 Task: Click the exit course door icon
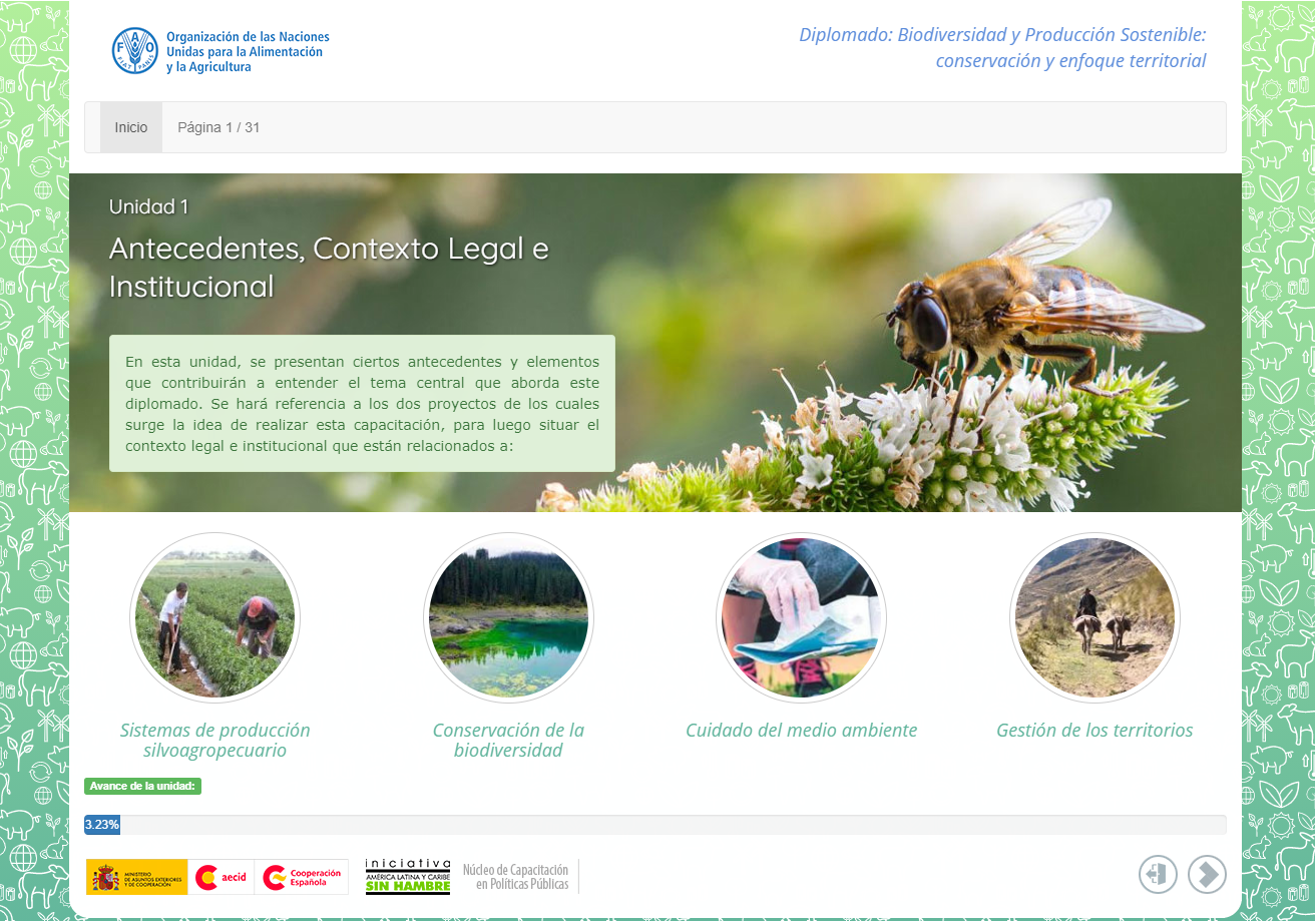[x=1158, y=874]
